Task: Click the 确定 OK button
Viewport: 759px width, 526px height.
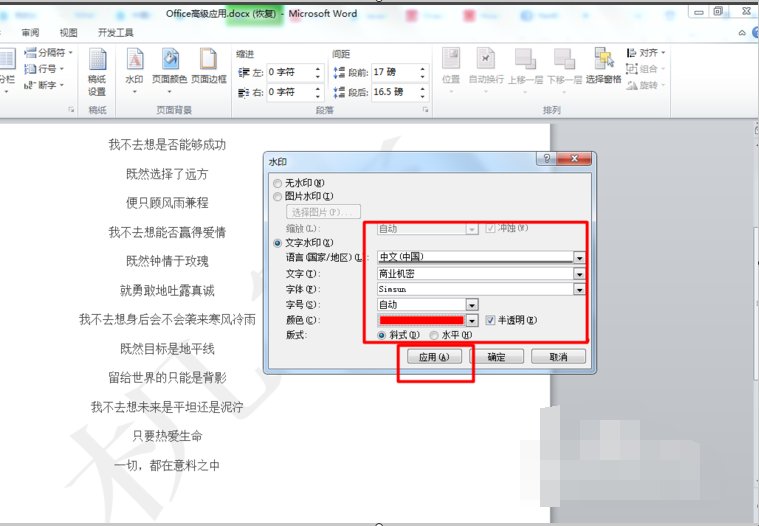Action: [496, 357]
